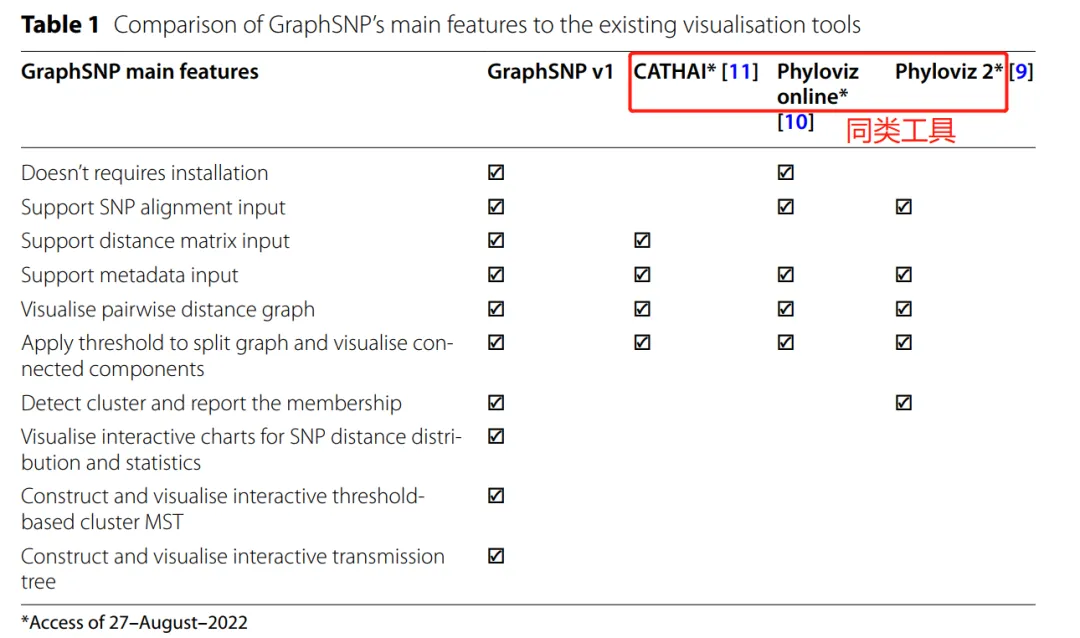The height and width of the screenshot is (638, 1080).
Task: Click GraphSNP v1 checkmark for interactive transmission tree
Action: coord(496,556)
